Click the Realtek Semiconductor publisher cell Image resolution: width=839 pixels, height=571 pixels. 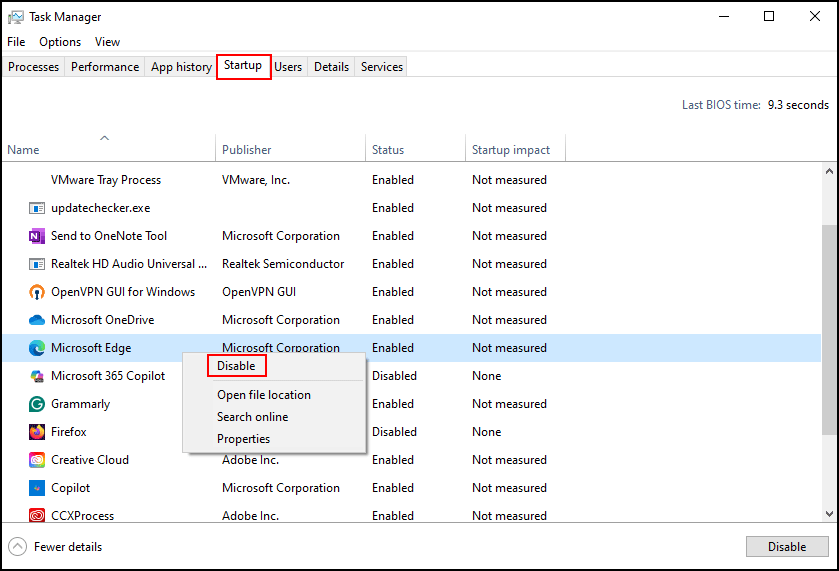tap(283, 264)
